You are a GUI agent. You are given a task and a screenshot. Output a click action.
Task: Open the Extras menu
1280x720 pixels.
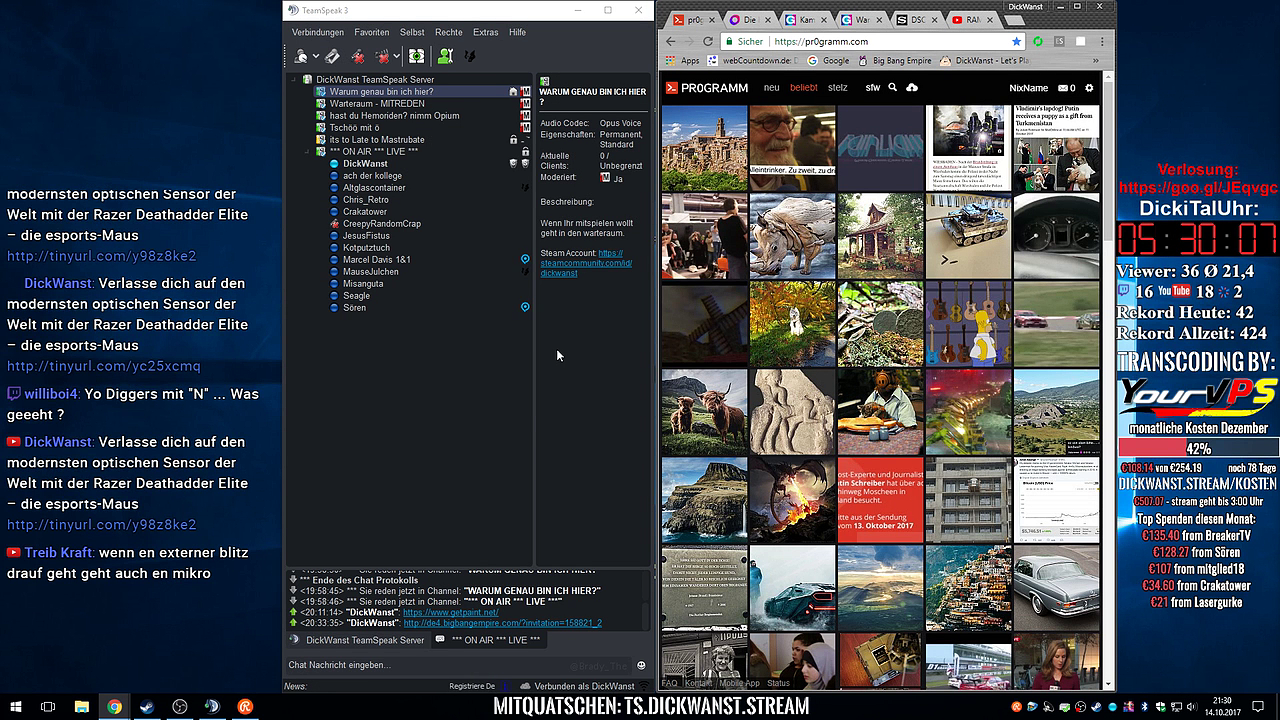[485, 32]
